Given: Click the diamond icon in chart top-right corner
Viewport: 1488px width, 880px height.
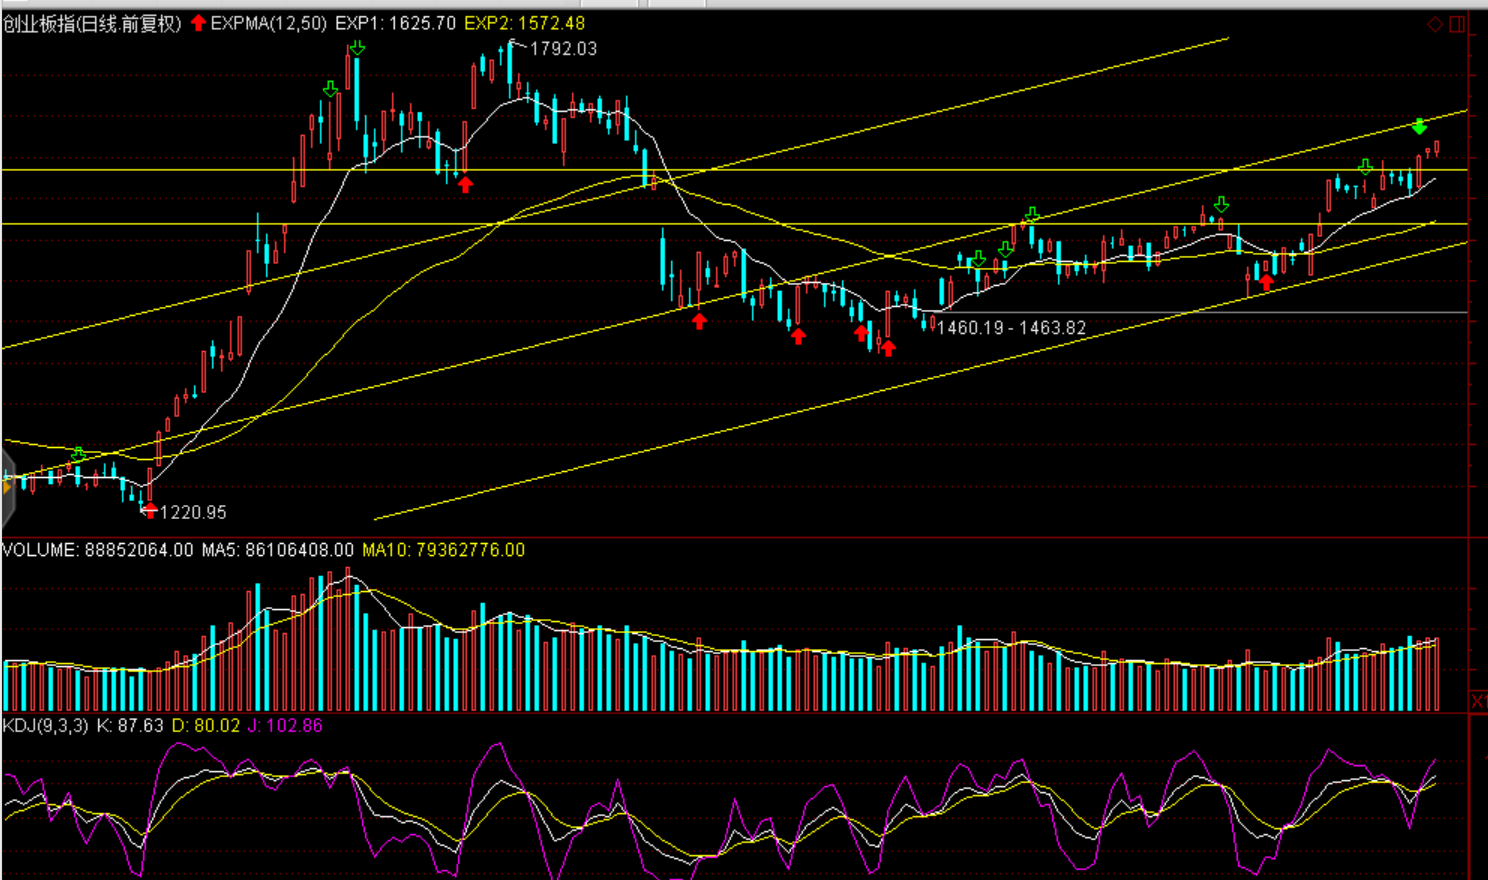Looking at the screenshot, I should [1435, 24].
